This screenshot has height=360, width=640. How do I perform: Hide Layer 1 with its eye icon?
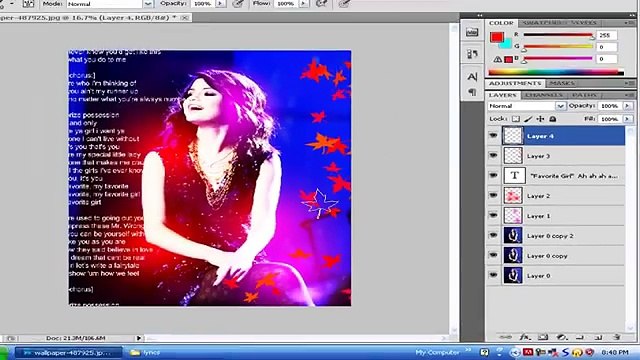(x=493, y=216)
